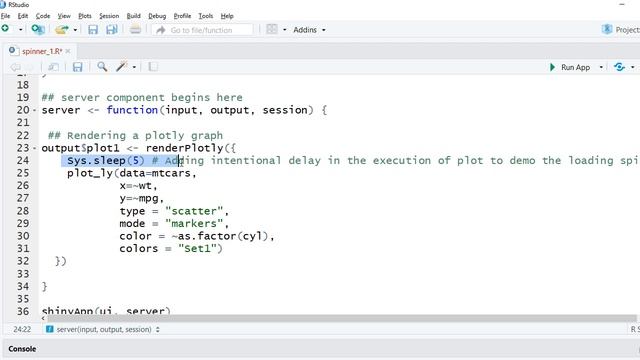The width and height of the screenshot is (640, 360).
Task: Open the publish options dropdown arrow
Action: click(x=633, y=67)
